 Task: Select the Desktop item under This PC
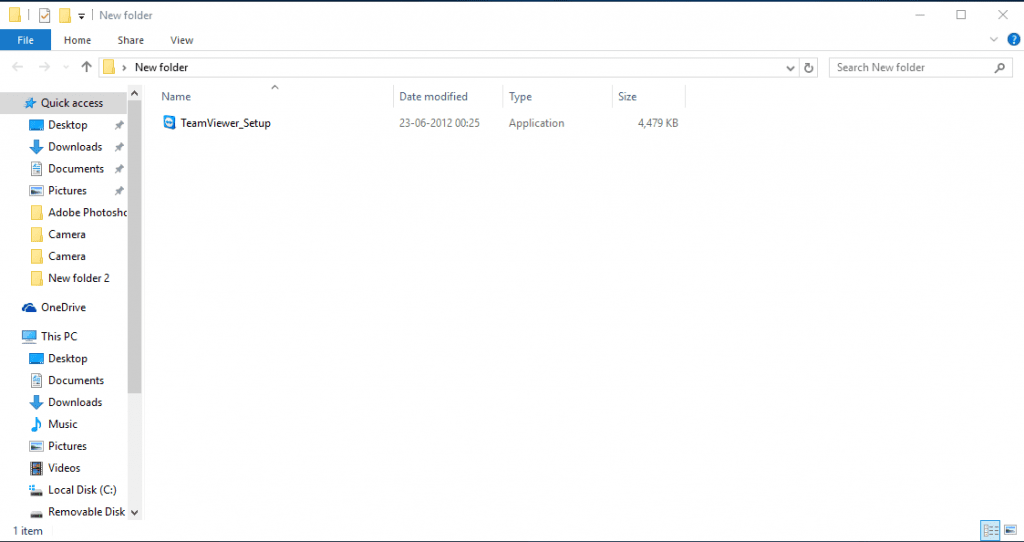67,359
